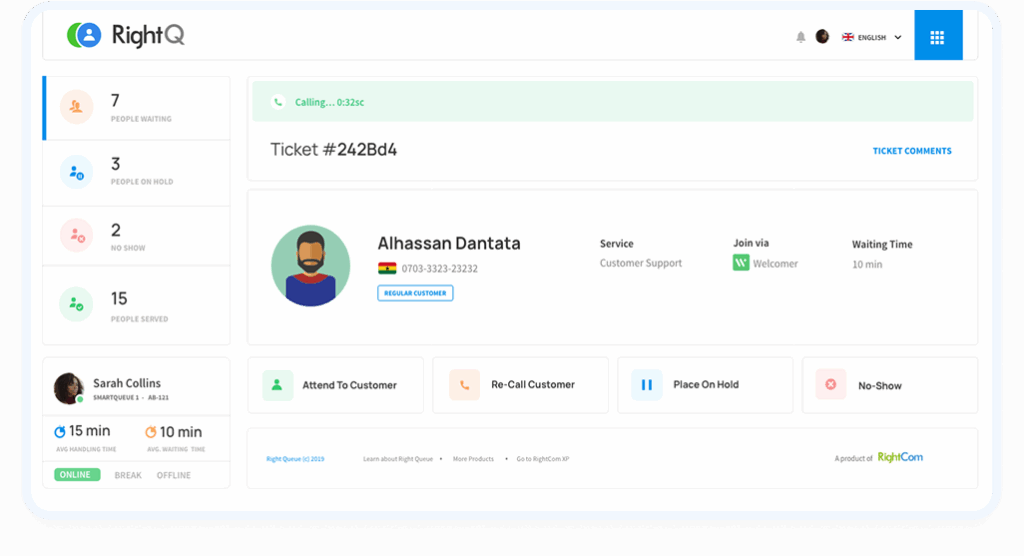Open the apps grid menu button
The width and height of the screenshot is (1024, 556).
pyautogui.click(x=937, y=37)
